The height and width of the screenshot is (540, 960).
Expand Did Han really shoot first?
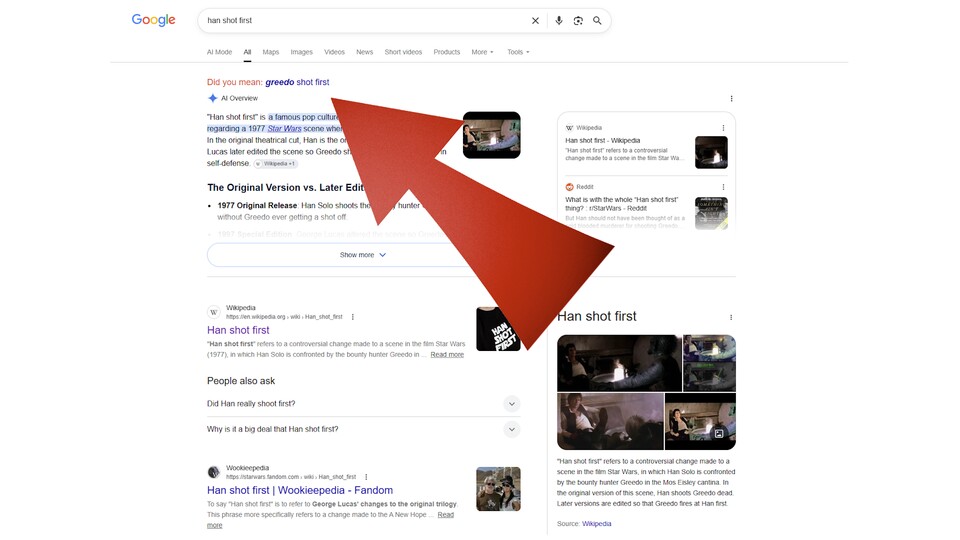363,403
